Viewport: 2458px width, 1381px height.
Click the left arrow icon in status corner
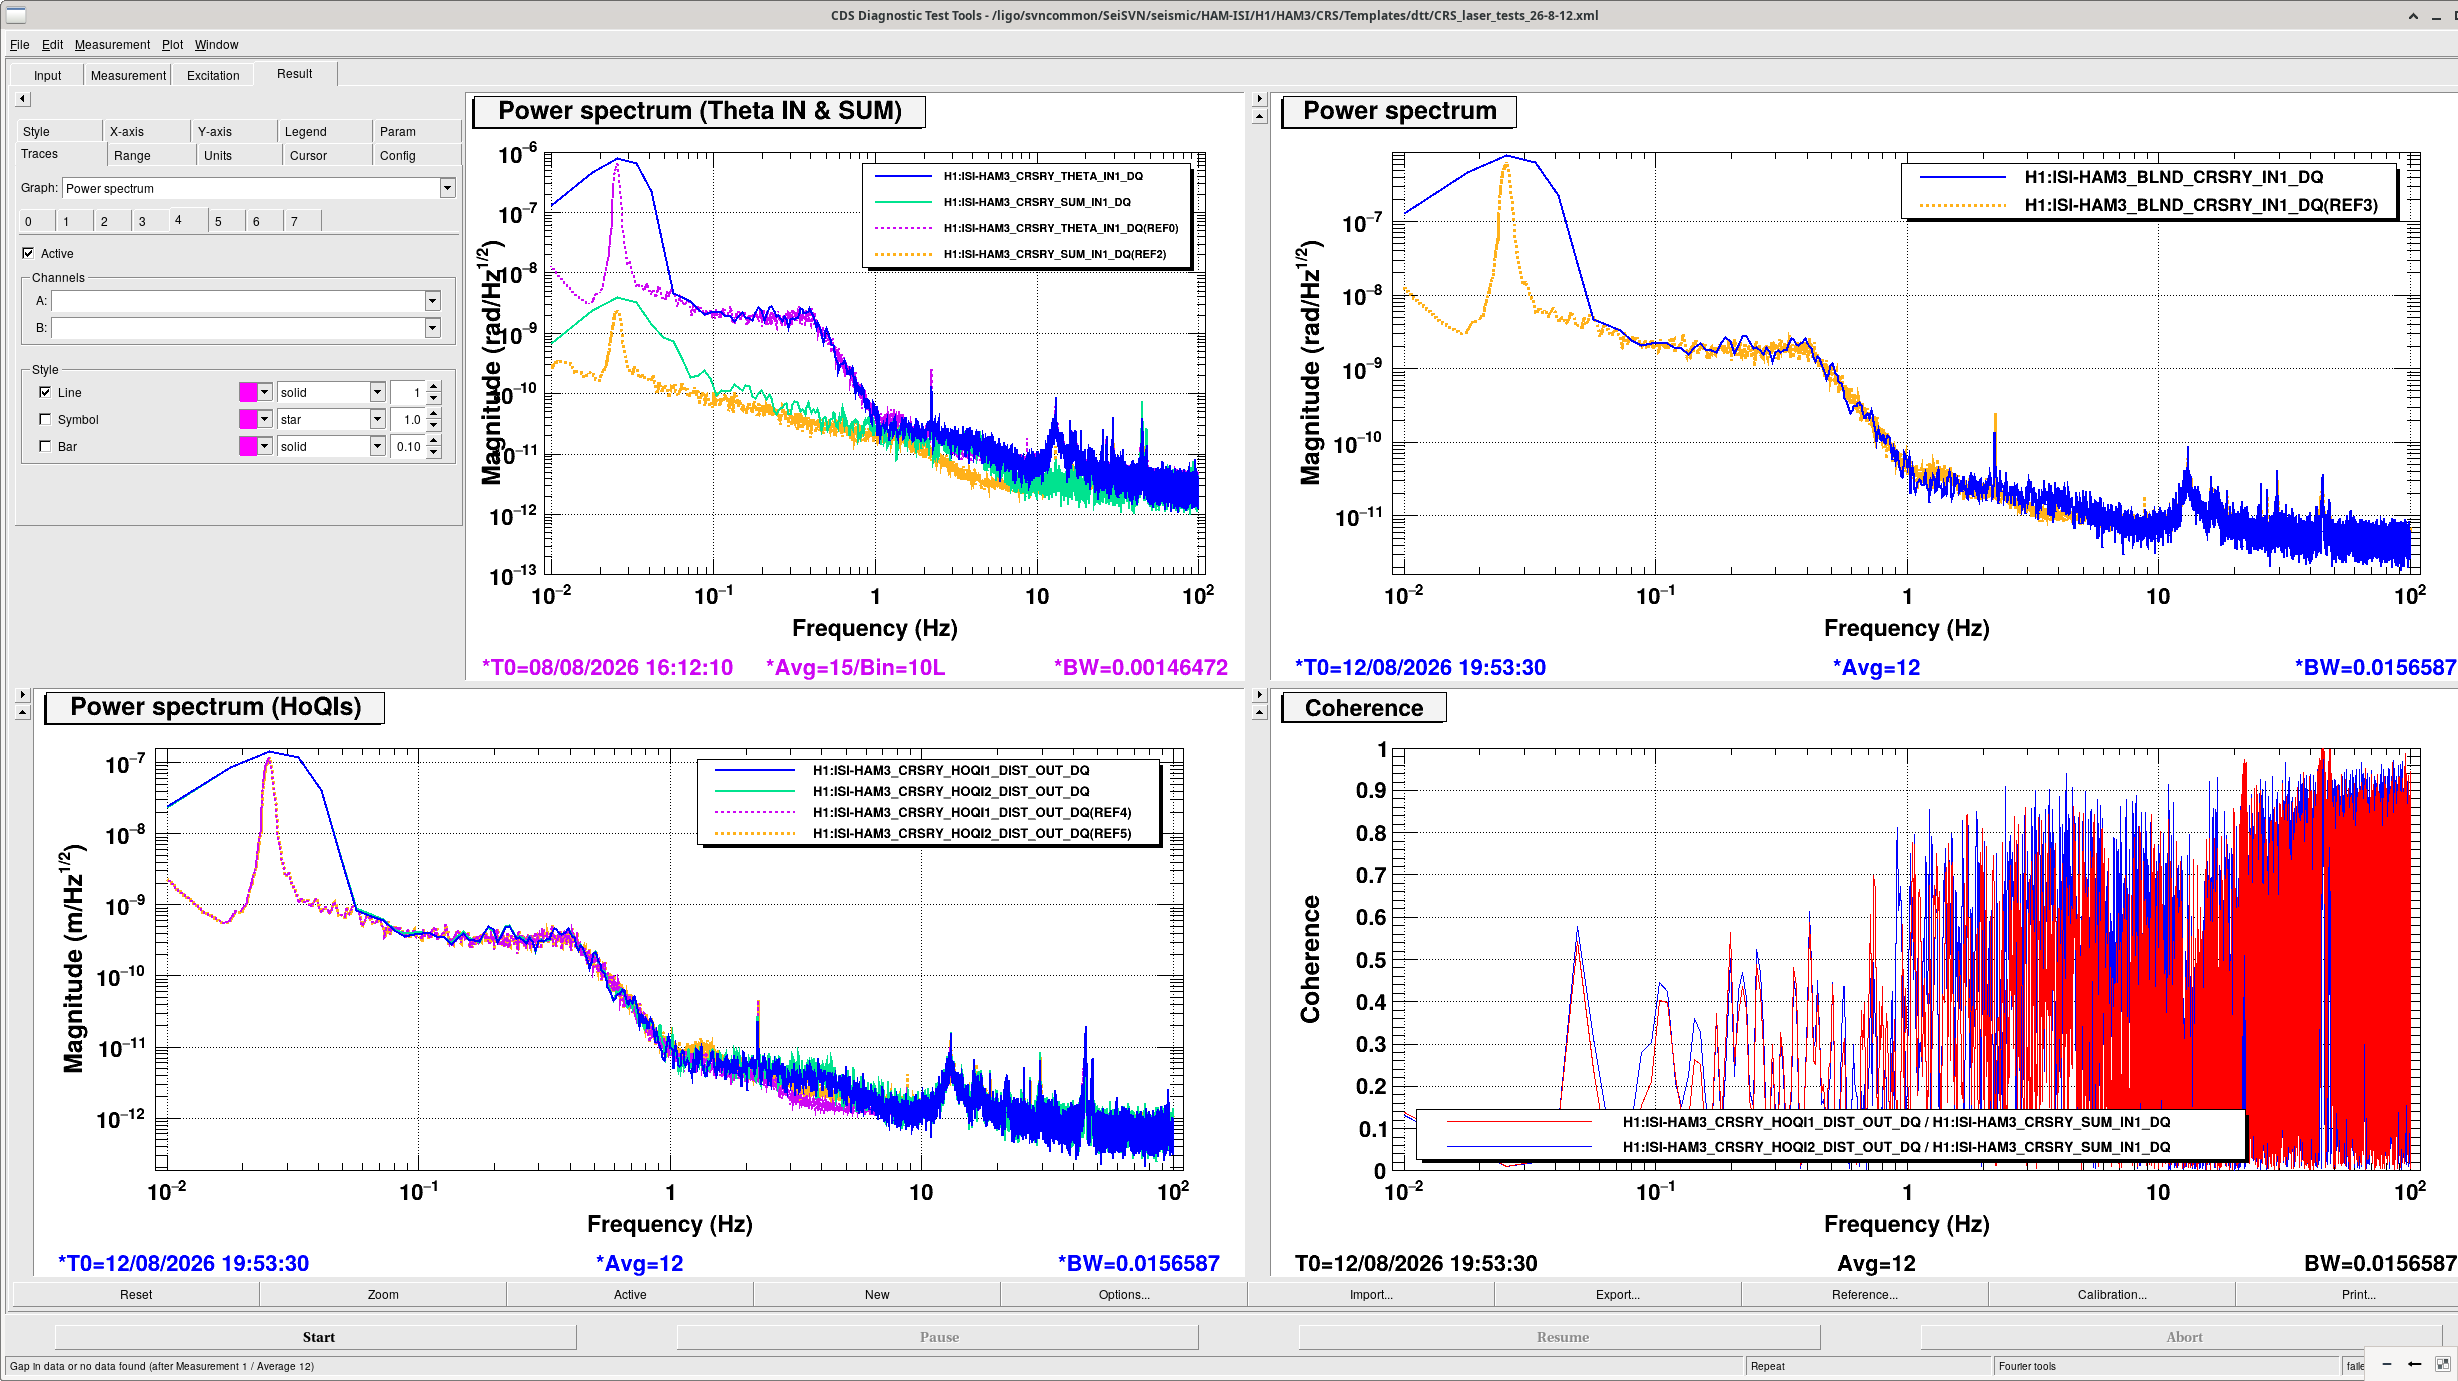(2414, 1364)
